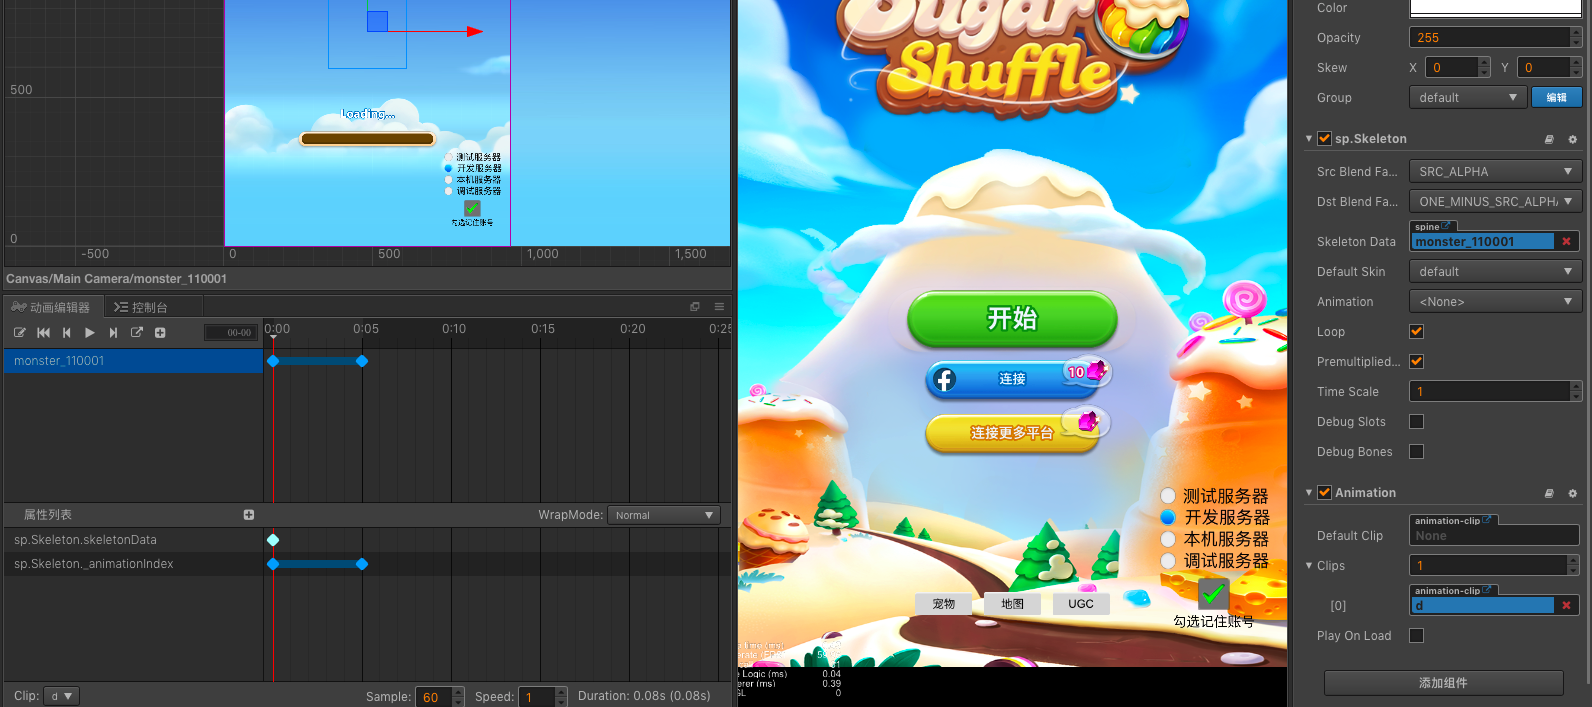Select first keyframe on monster_110001 track
The image size is (1592, 707).
click(x=273, y=361)
